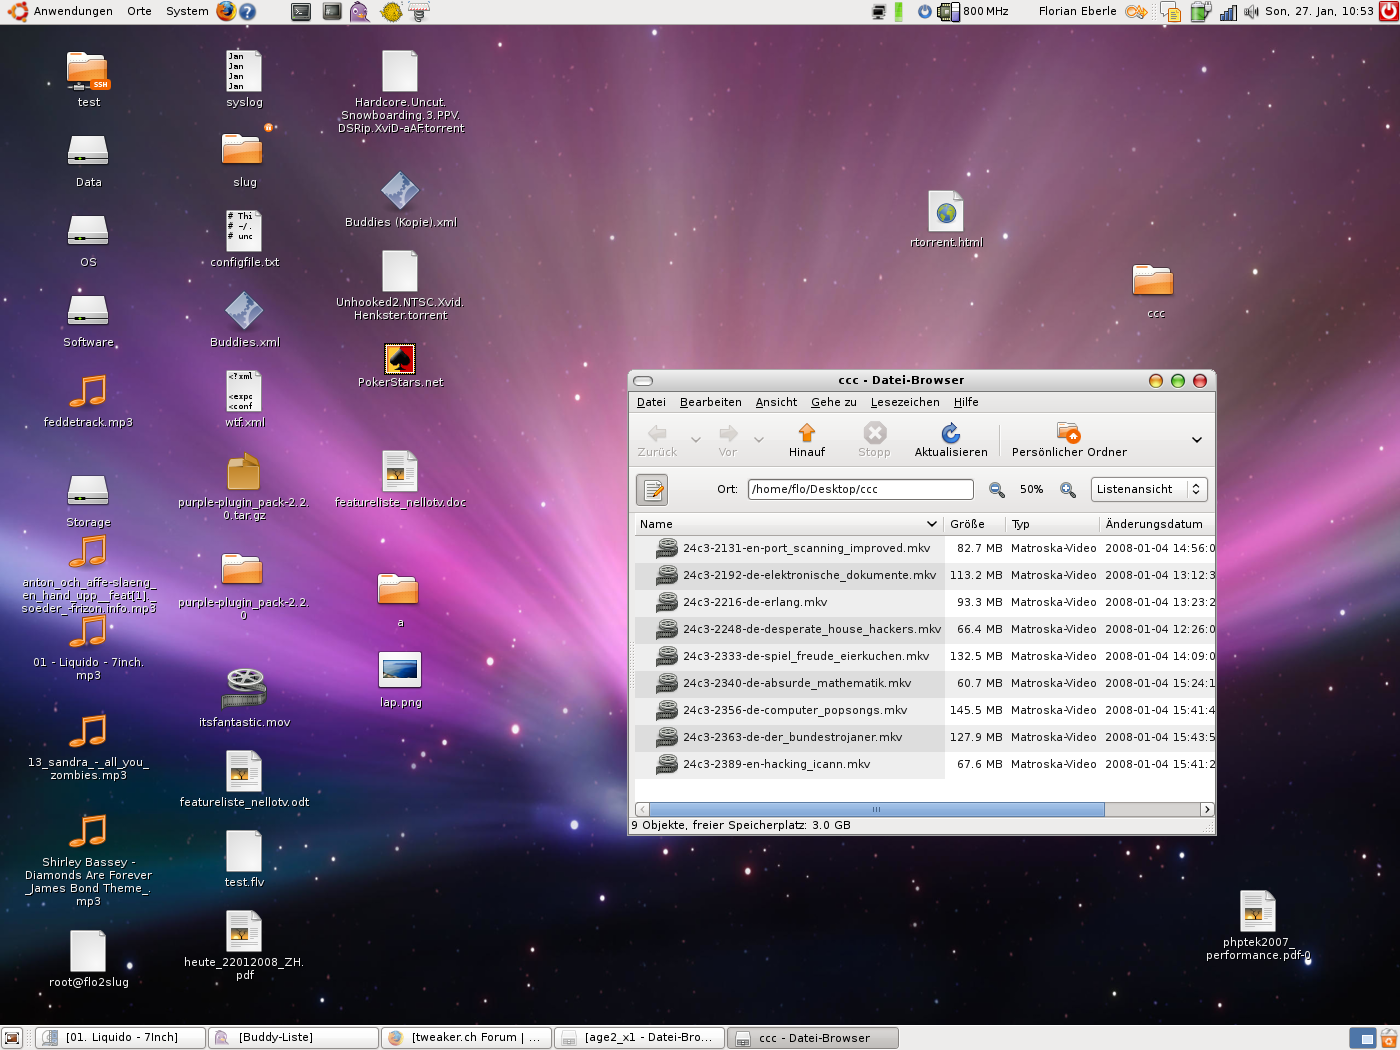This screenshot has width=1400, height=1050.
Task: Click the Firefox launcher in top panel
Action: point(226,11)
